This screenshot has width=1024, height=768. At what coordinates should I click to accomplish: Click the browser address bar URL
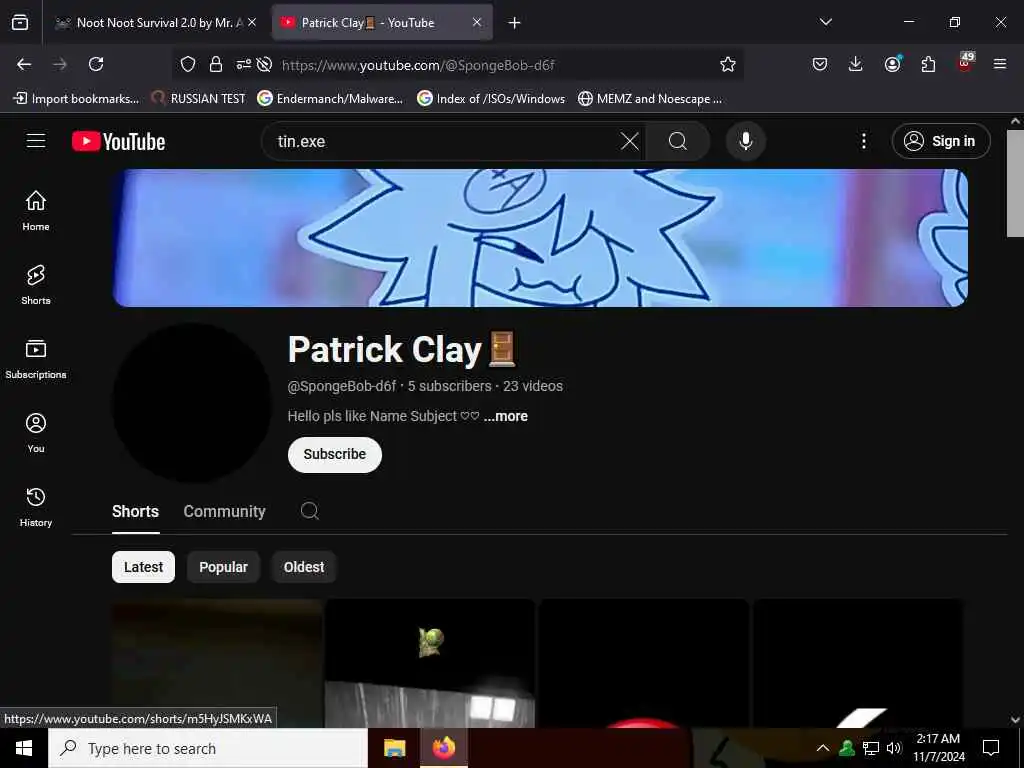click(x=418, y=65)
